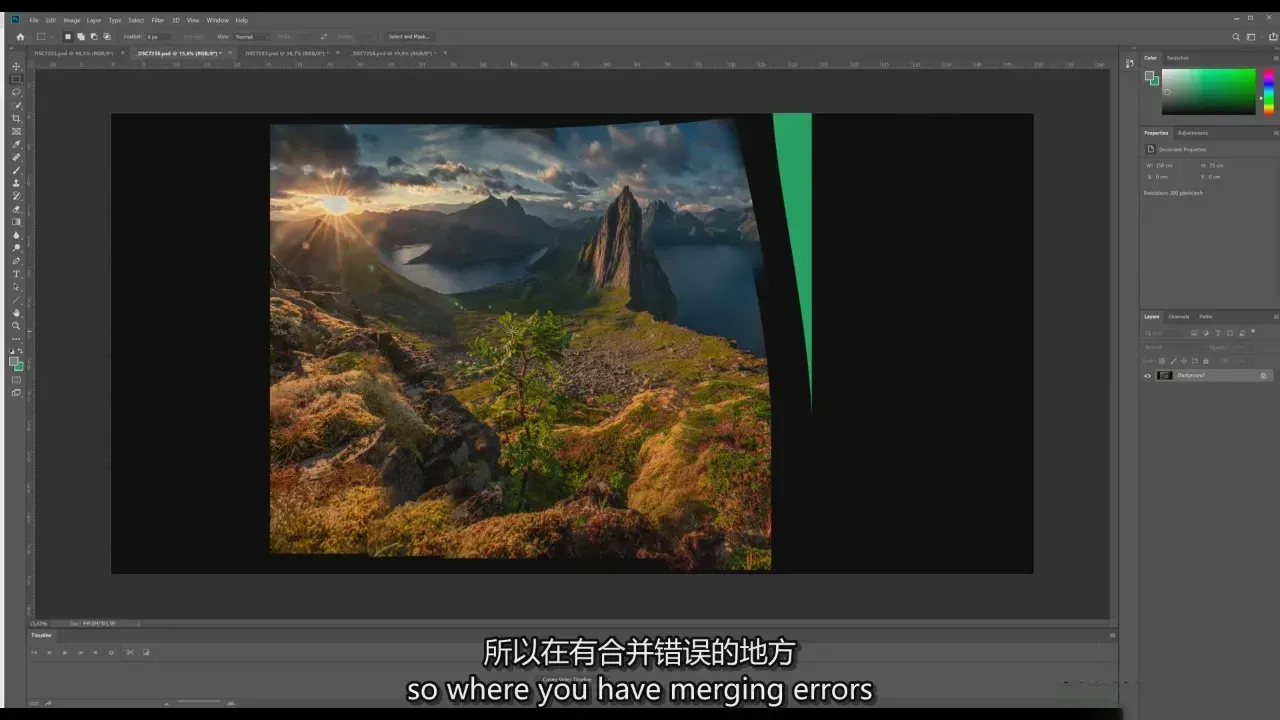Select the Zoom tool
1280x720 pixels.
pos(16,326)
